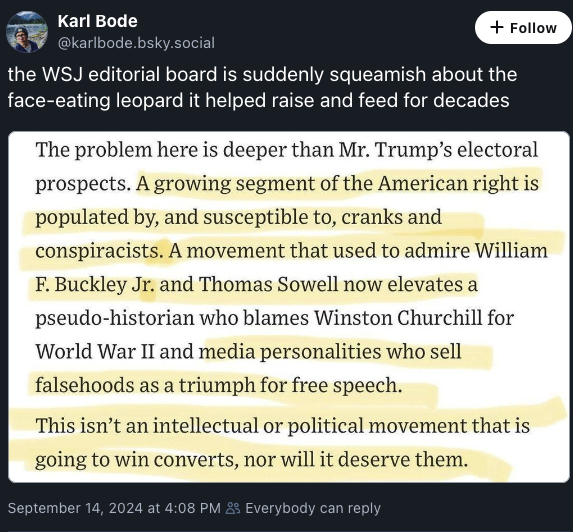
Task: Open the Karl Bode display name link
Action: tap(98, 21)
